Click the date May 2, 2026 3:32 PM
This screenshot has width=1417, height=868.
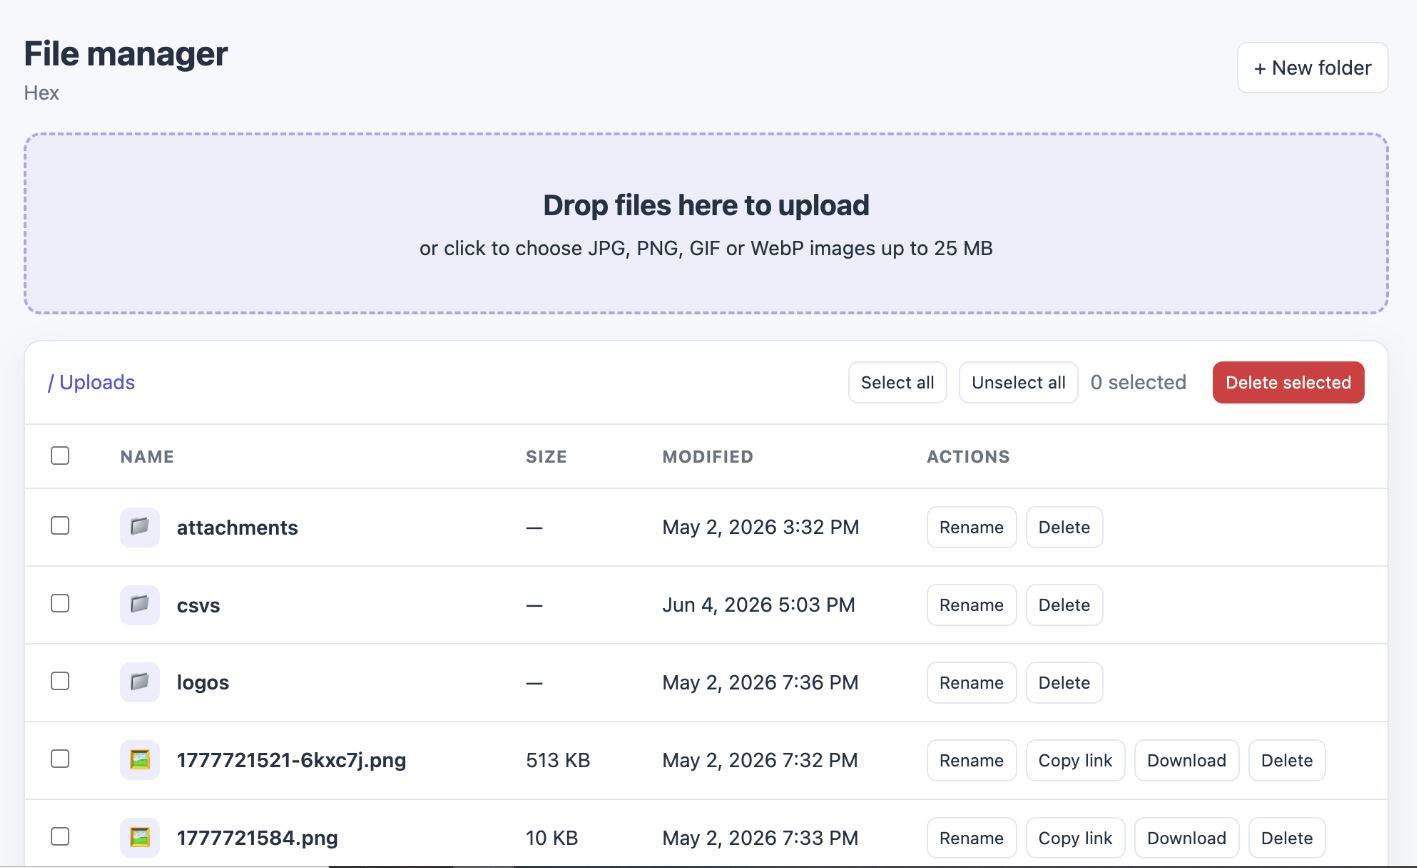(760, 527)
